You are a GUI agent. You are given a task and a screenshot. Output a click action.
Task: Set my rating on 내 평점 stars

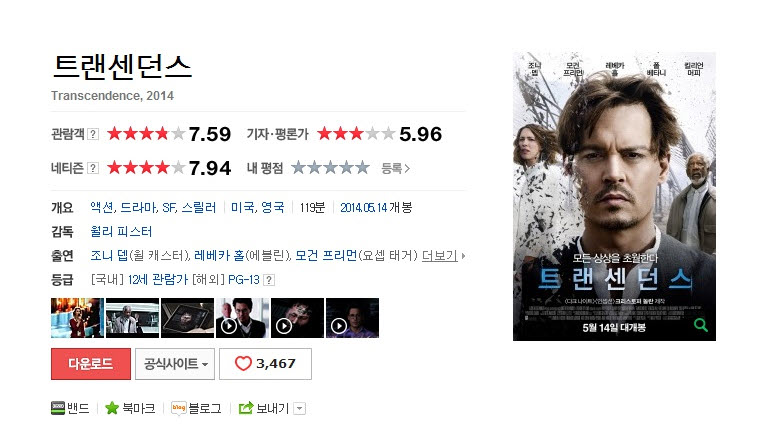tap(331, 168)
